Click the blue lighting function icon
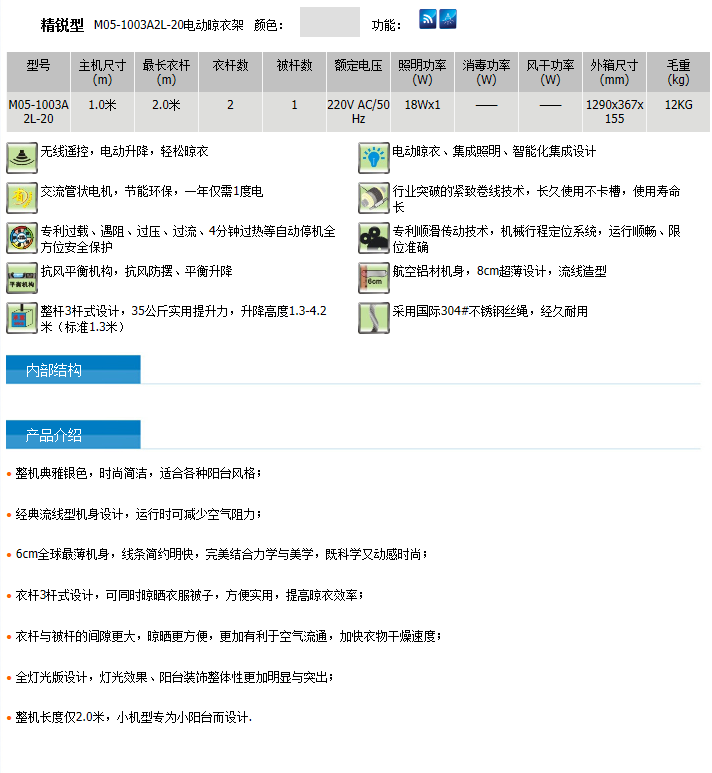This screenshot has width=712, height=773. [x=448, y=19]
